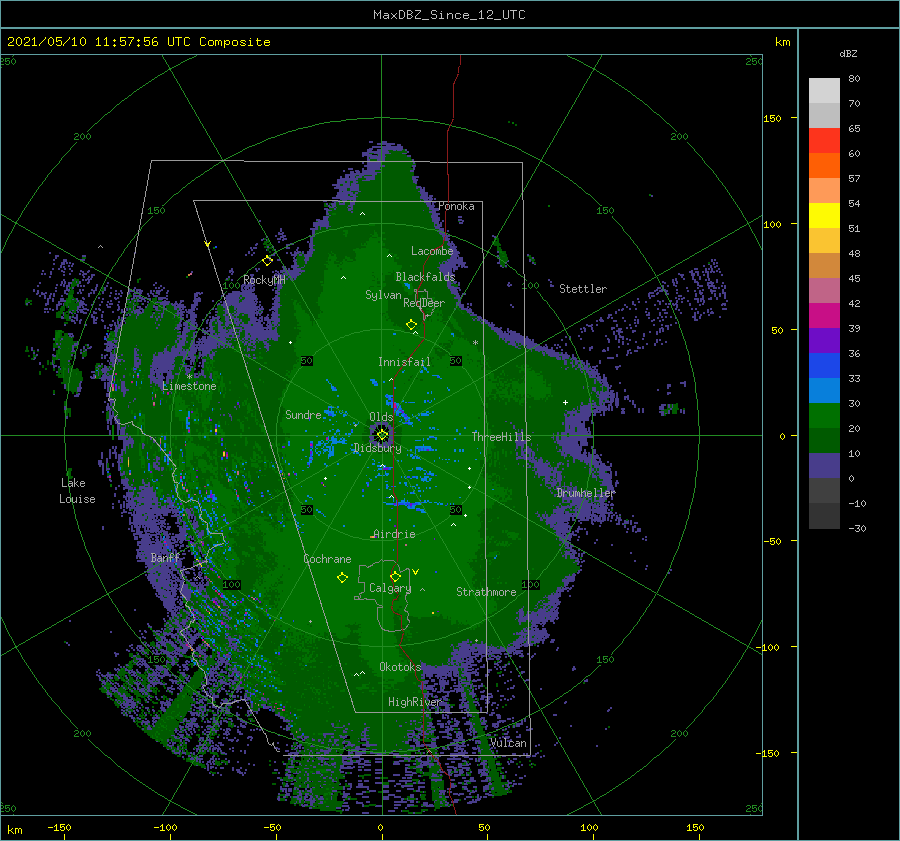The width and height of the screenshot is (900, 841).
Task: Click the Didsbury label
Action: click(378, 448)
